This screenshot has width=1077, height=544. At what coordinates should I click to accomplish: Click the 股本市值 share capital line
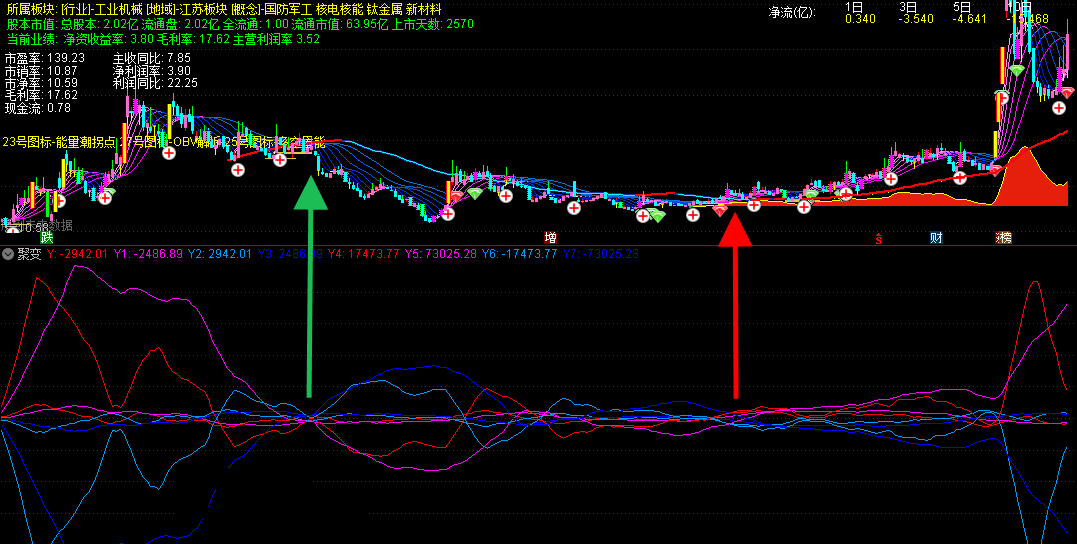[240, 24]
